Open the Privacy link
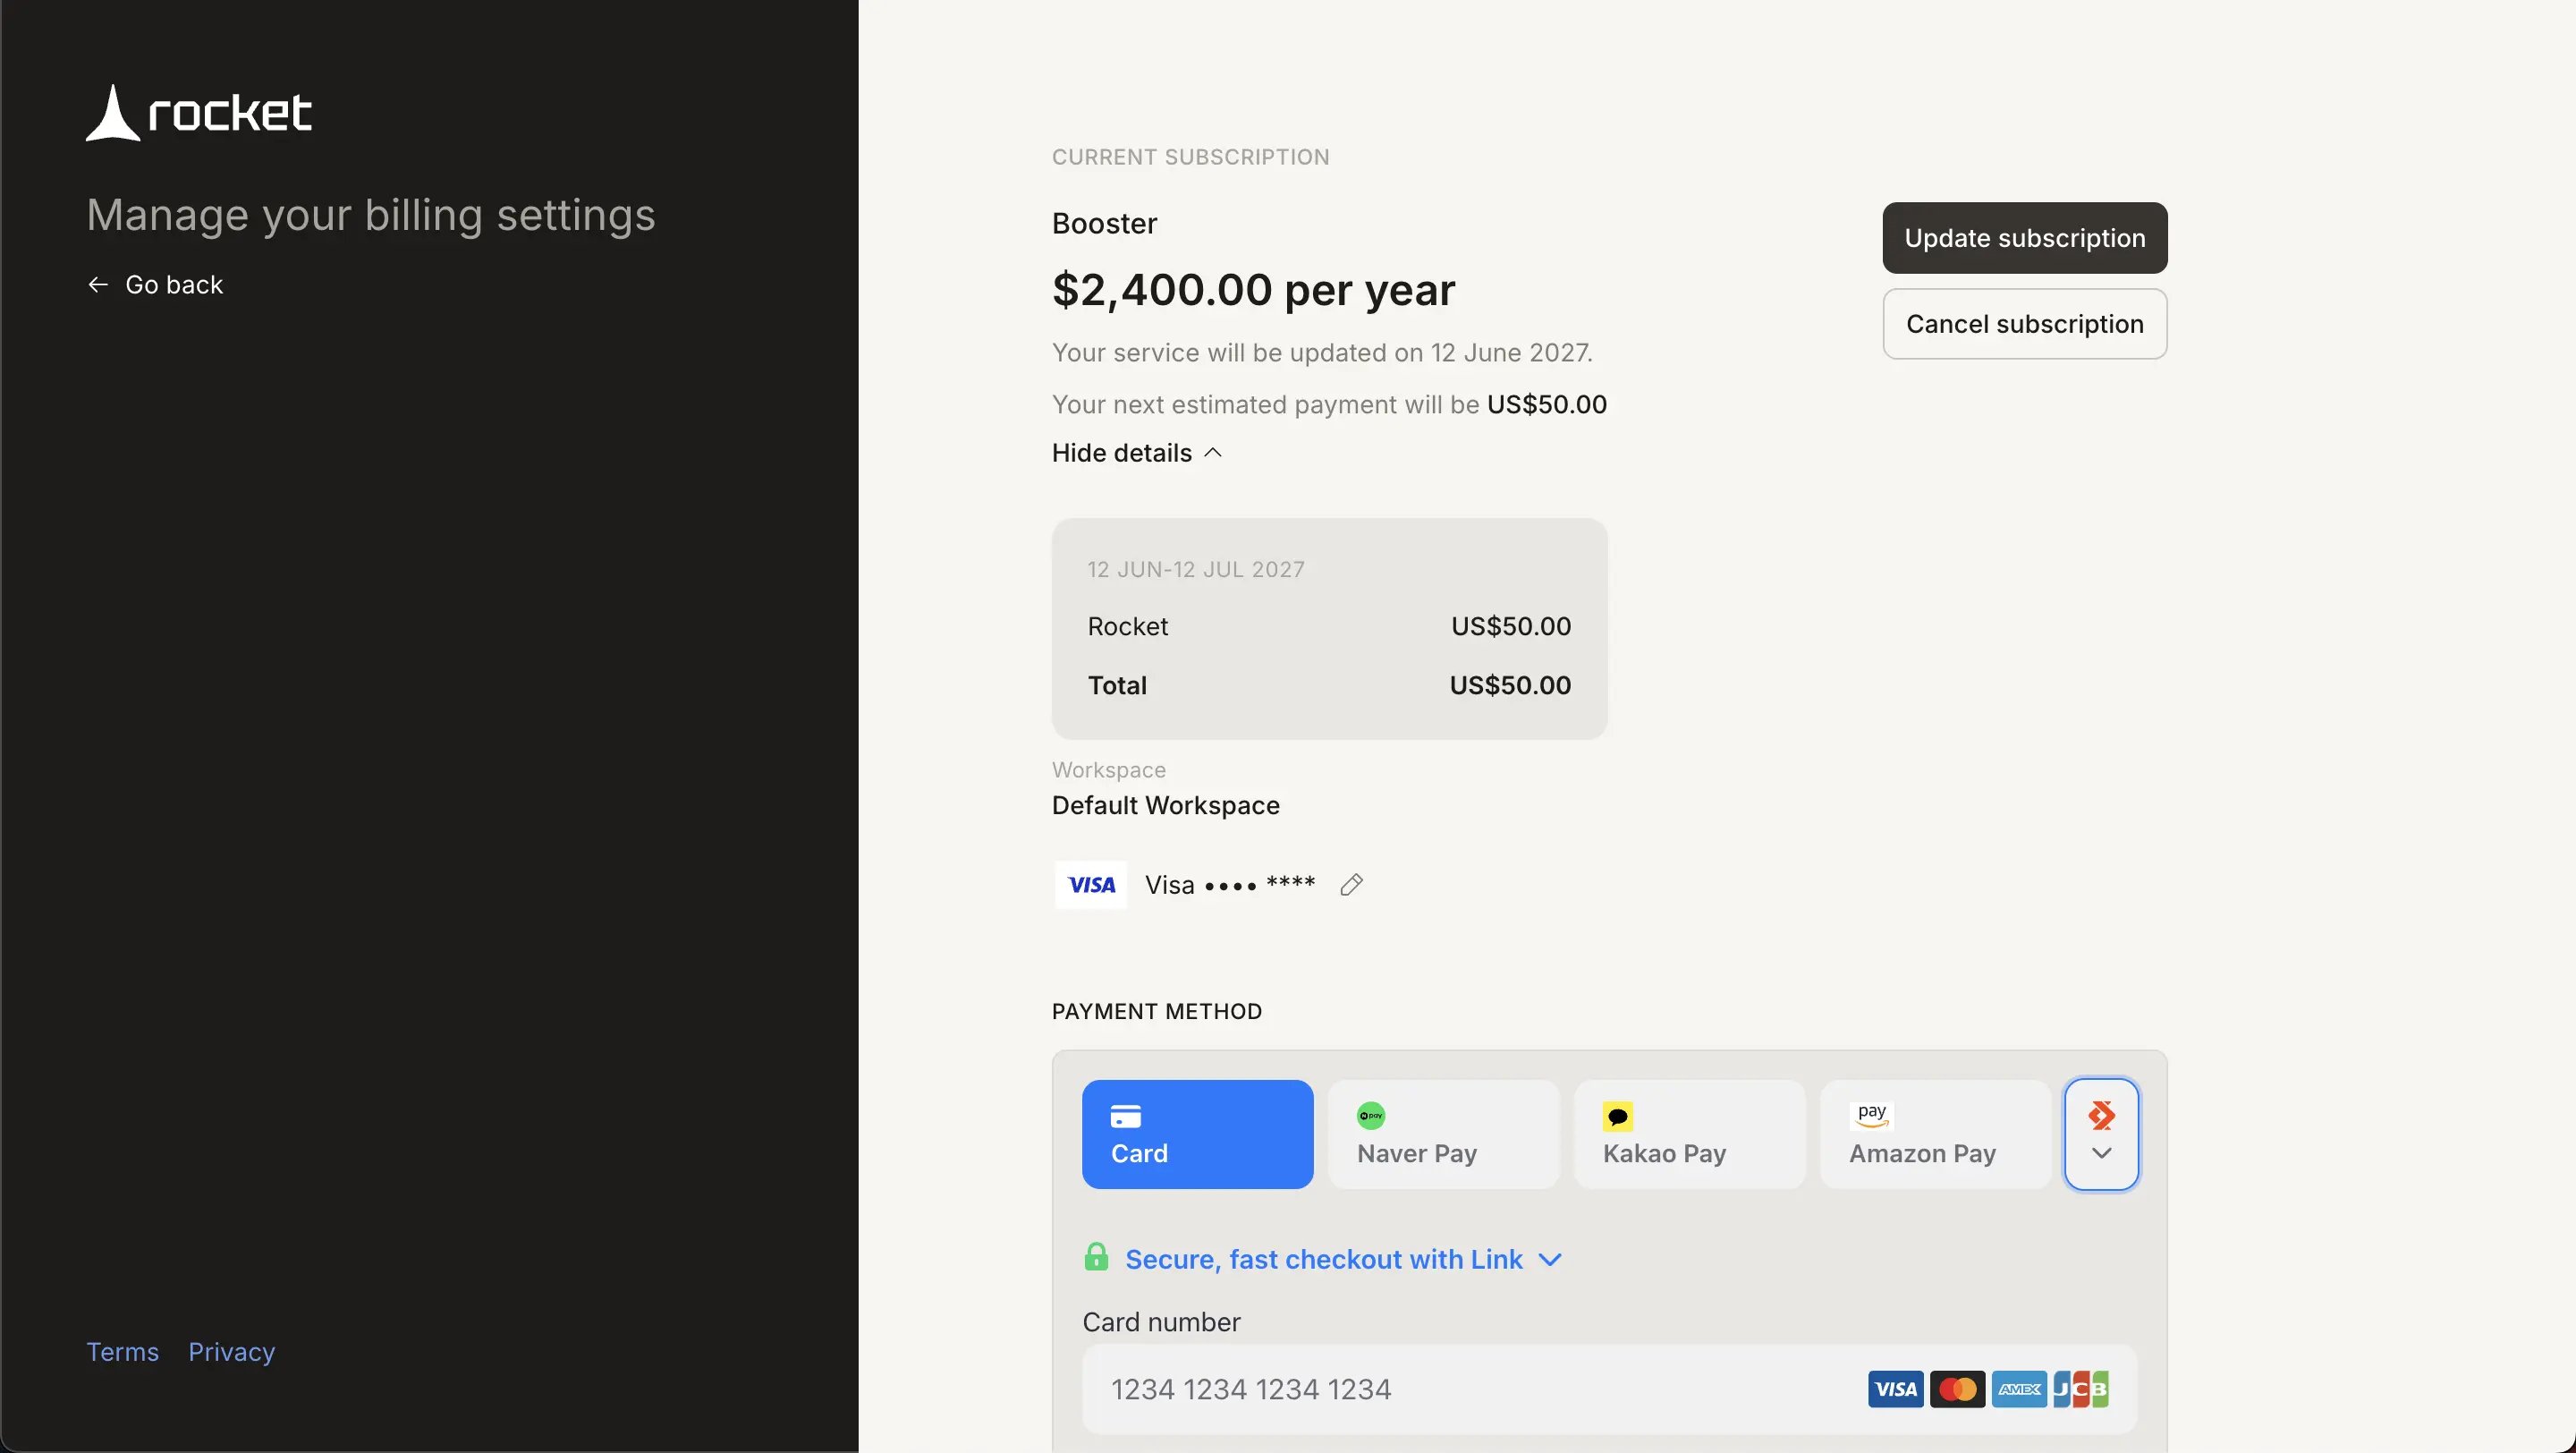 click(232, 1352)
